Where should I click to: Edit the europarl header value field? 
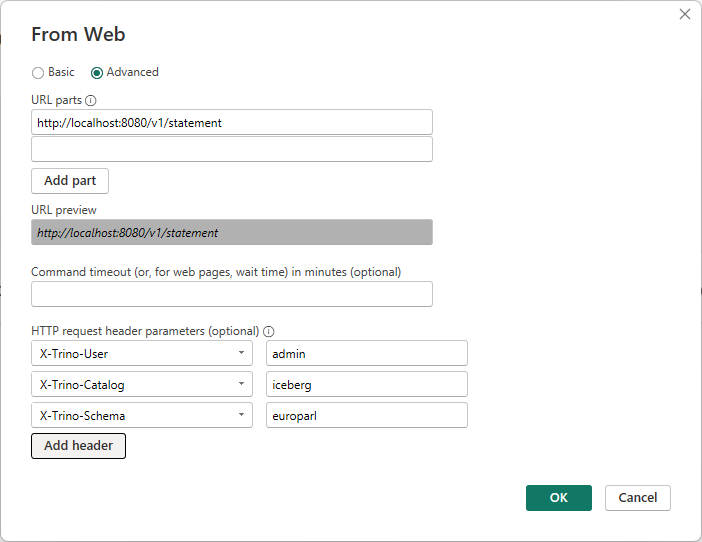tap(366, 416)
